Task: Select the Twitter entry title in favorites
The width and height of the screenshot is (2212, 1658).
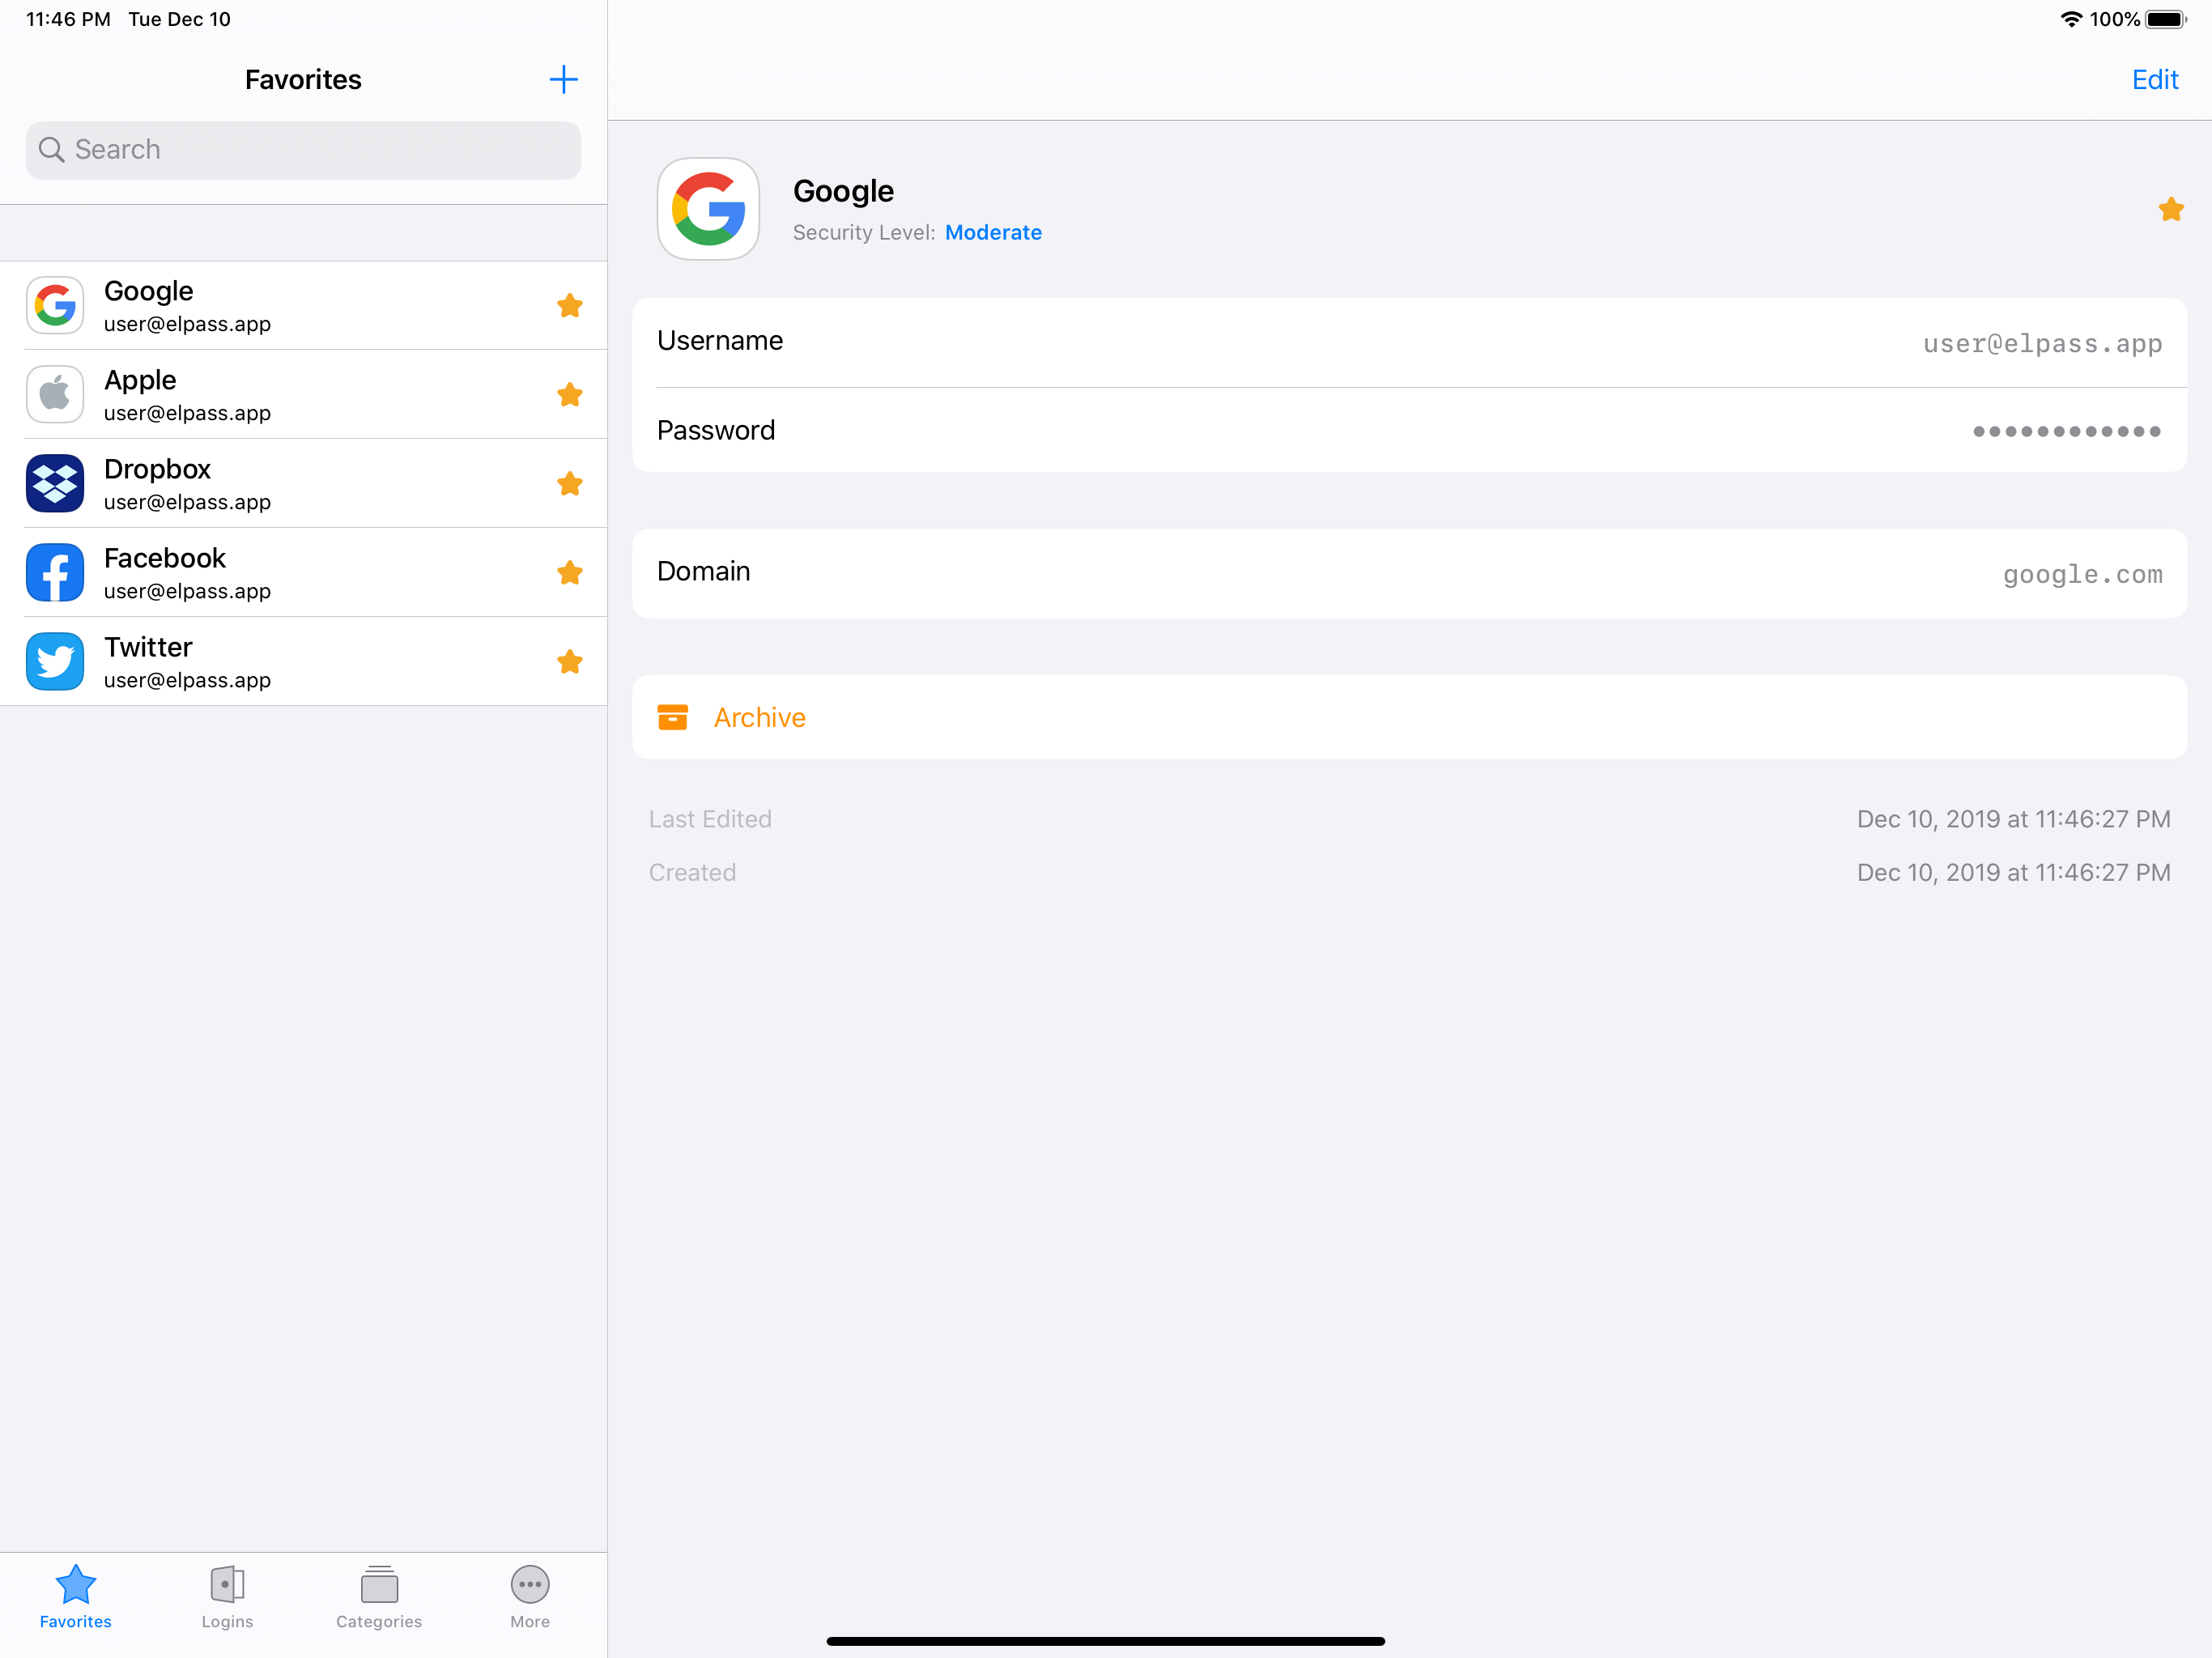Action: pos(148,647)
